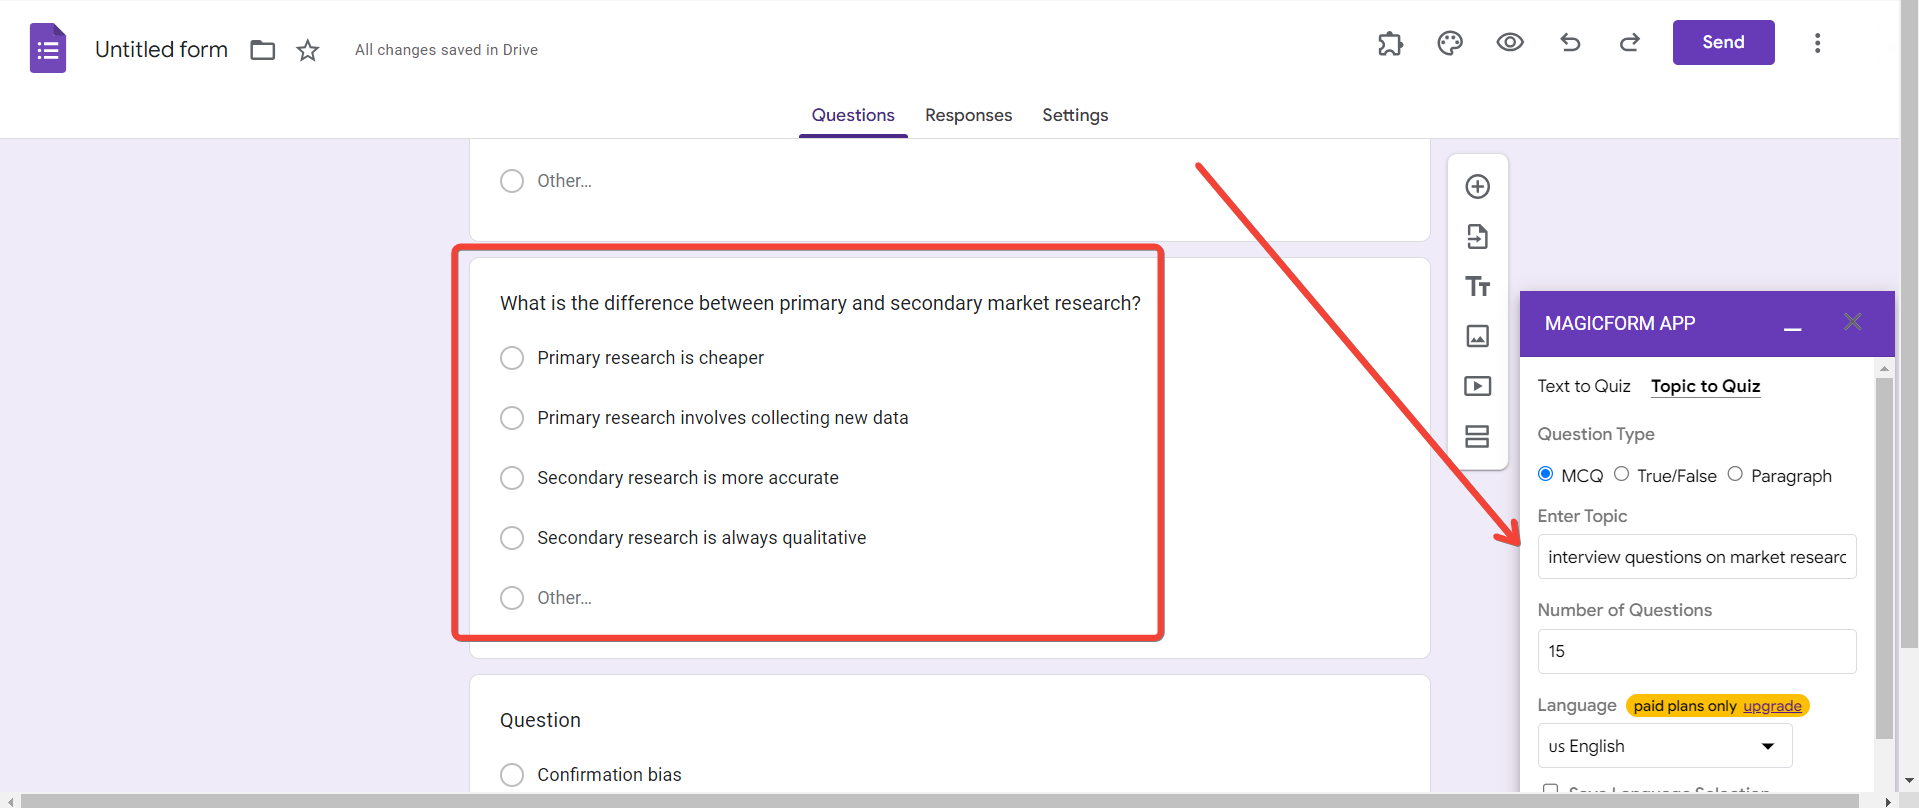Select 'Primary research is cheaper' option
The width and height of the screenshot is (1919, 808).
tap(512, 358)
